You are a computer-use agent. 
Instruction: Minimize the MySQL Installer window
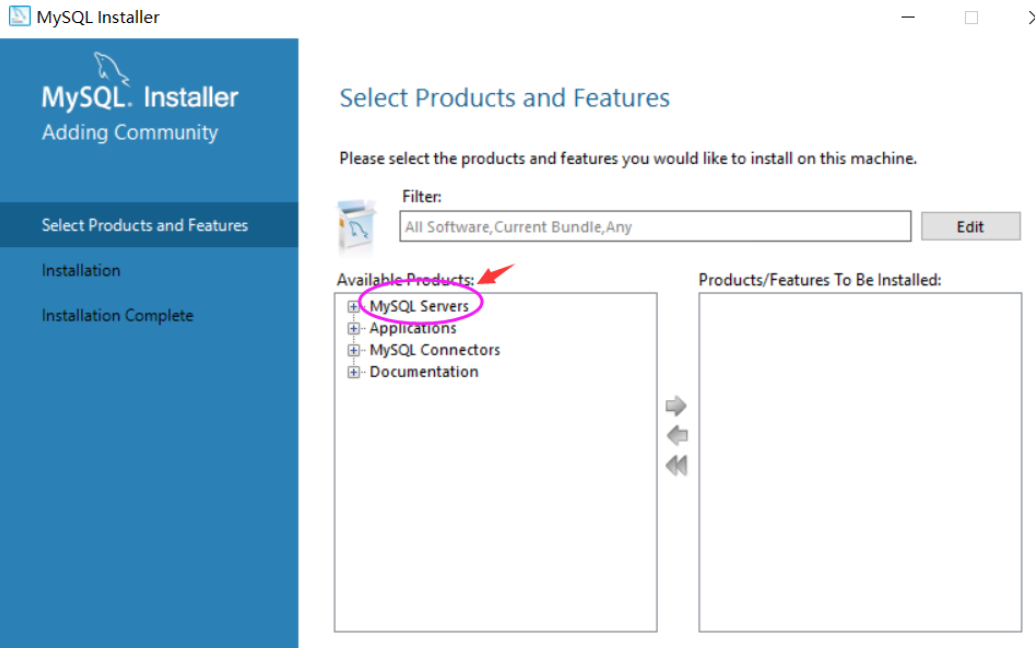(908, 17)
